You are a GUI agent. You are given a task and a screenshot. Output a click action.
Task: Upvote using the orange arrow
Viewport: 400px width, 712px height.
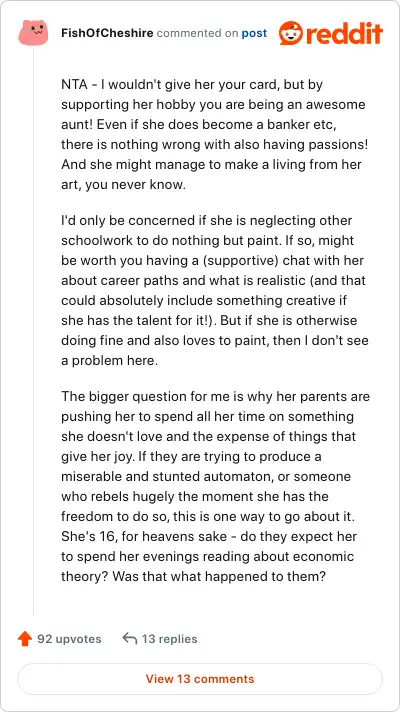click(x=25, y=639)
